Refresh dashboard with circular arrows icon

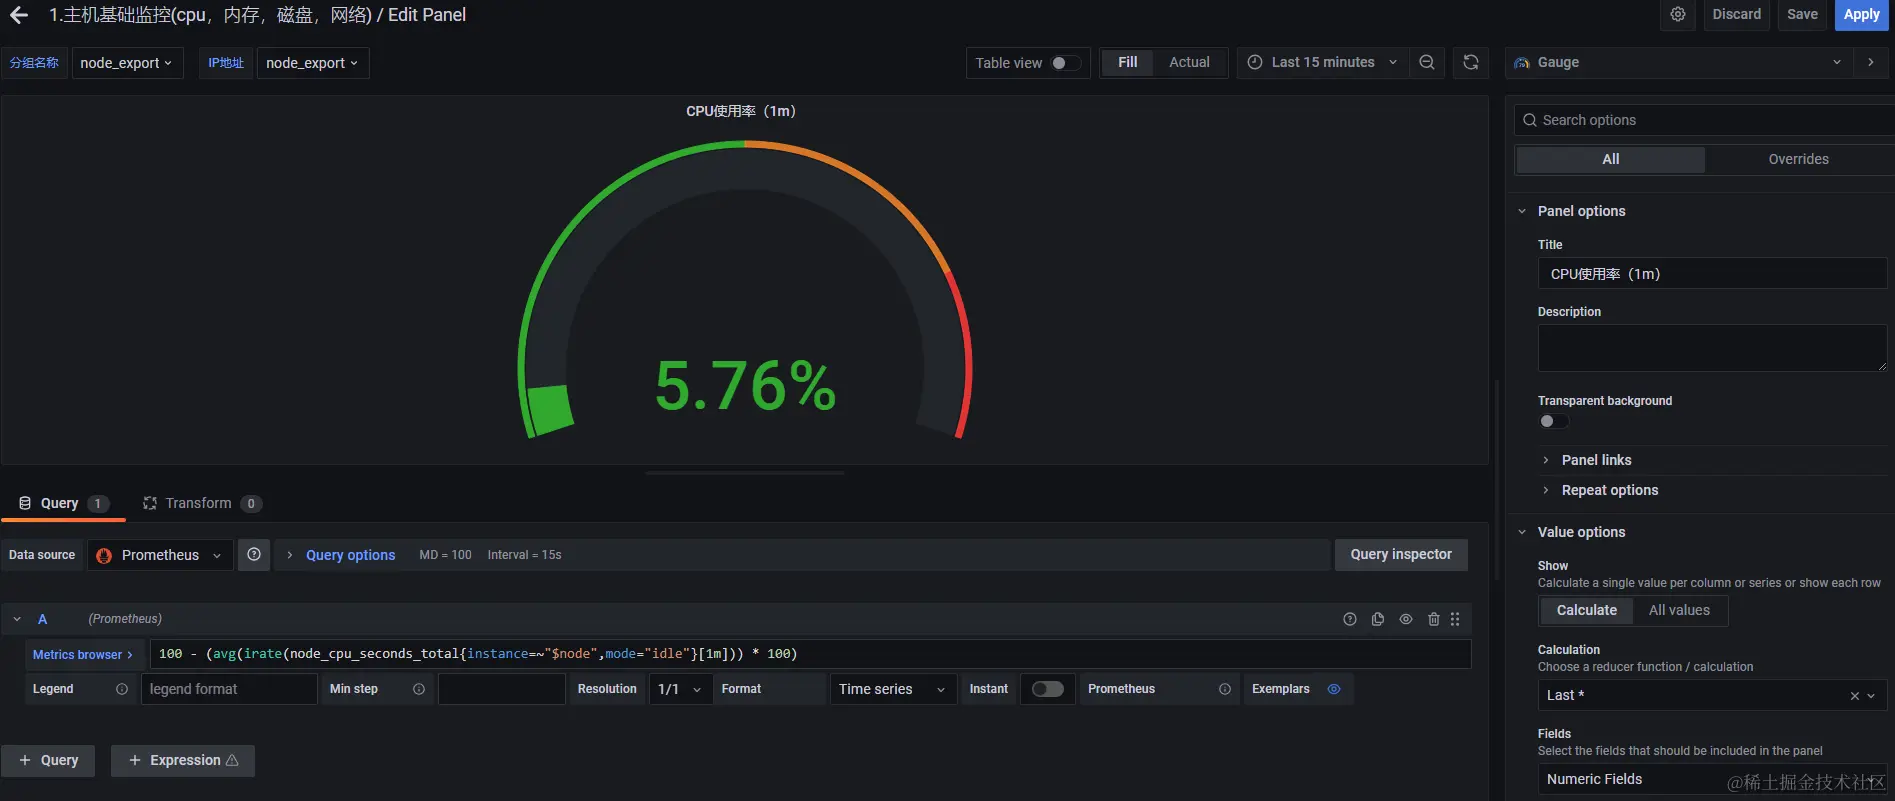(x=1471, y=62)
